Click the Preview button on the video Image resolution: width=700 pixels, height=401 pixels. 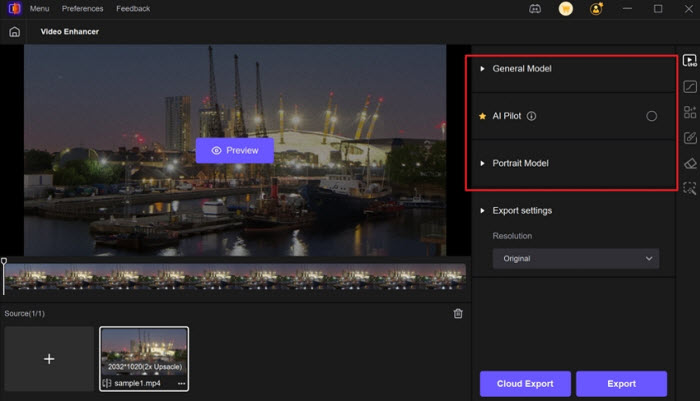pos(235,150)
